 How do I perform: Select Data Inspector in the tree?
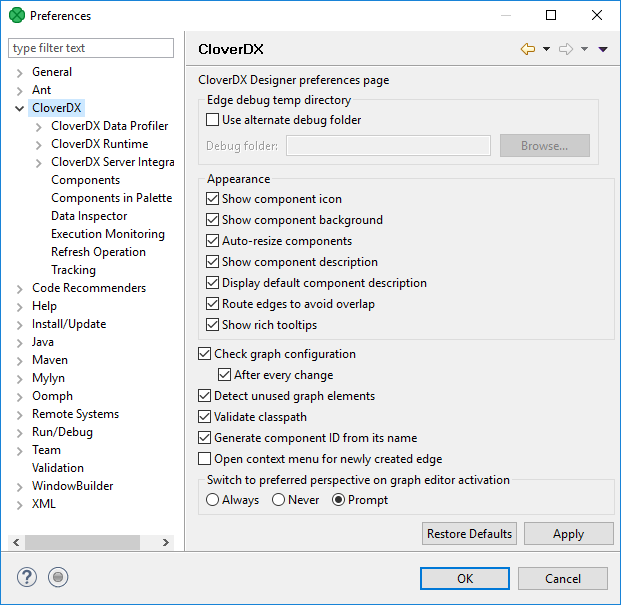89,216
